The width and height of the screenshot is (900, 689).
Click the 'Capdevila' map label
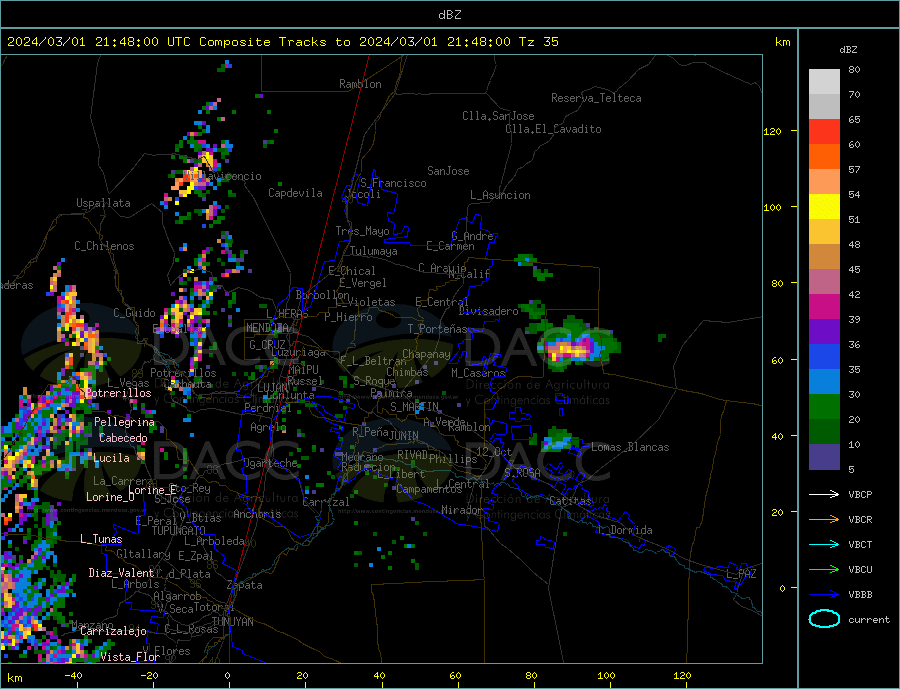(295, 193)
